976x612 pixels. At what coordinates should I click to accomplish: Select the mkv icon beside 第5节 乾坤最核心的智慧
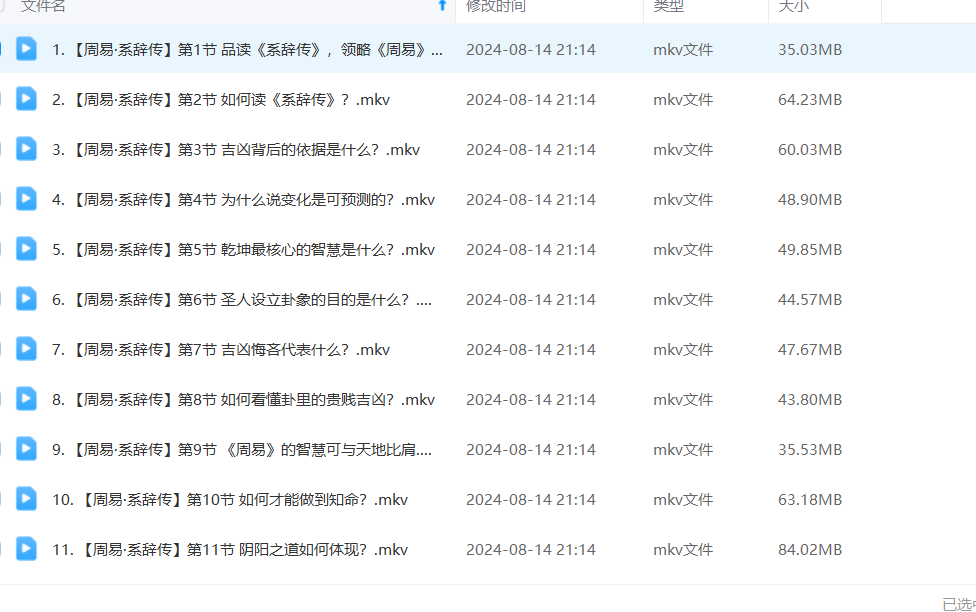26,249
